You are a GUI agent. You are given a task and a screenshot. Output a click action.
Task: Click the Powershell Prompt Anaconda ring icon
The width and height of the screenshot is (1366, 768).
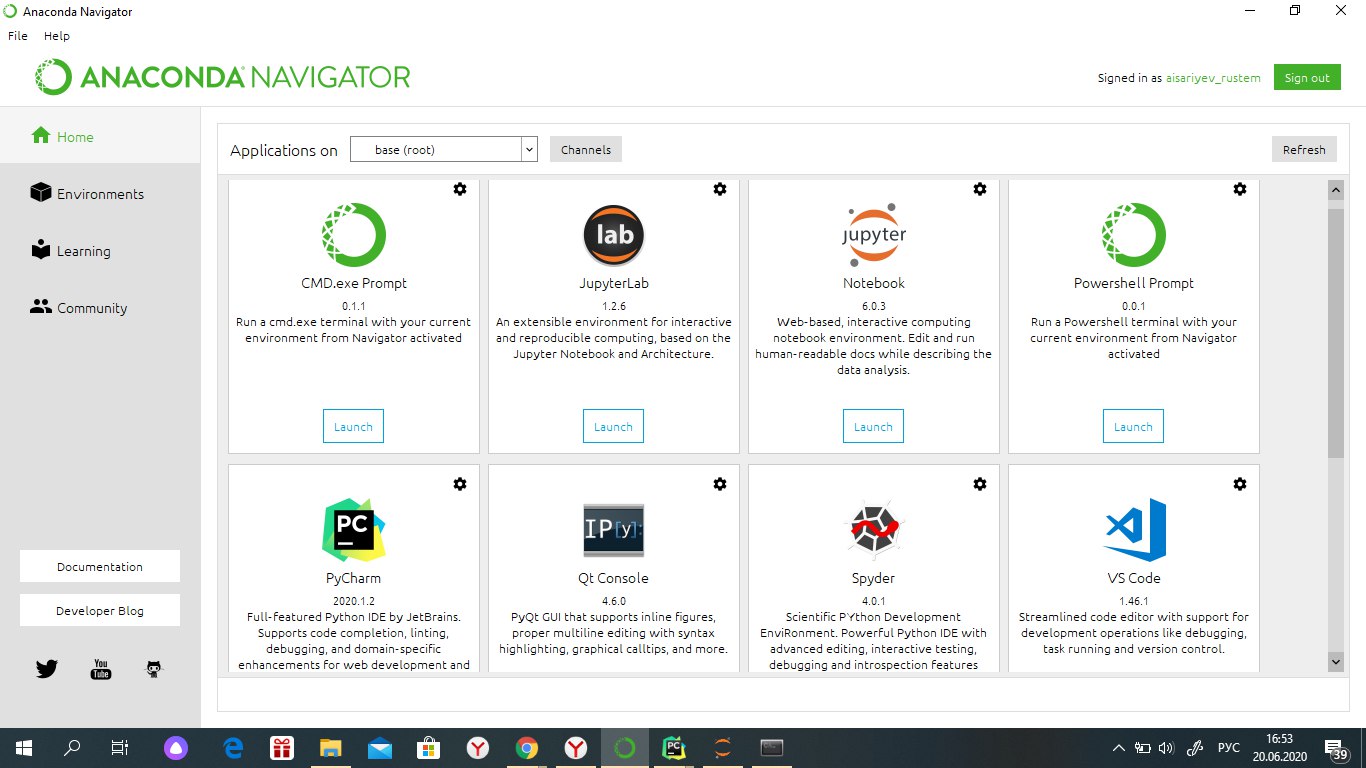click(1134, 234)
